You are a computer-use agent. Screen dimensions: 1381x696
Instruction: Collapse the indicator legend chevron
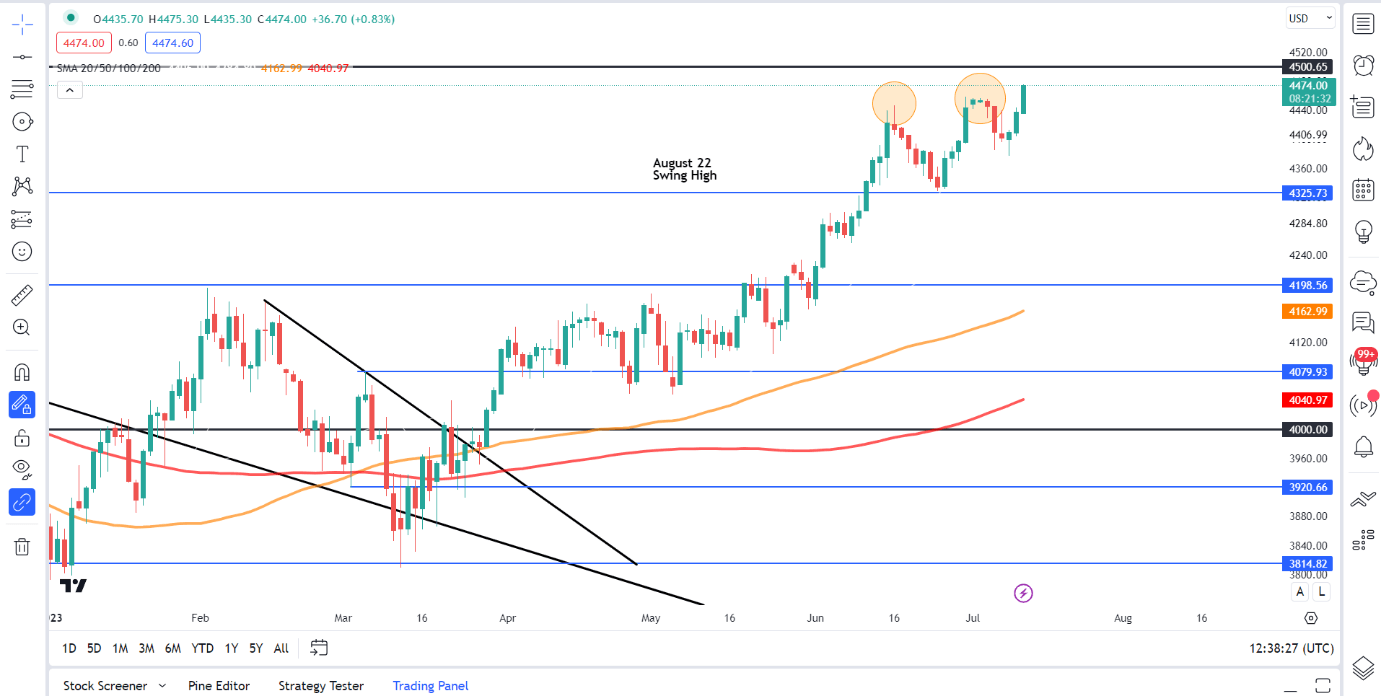pos(69,90)
